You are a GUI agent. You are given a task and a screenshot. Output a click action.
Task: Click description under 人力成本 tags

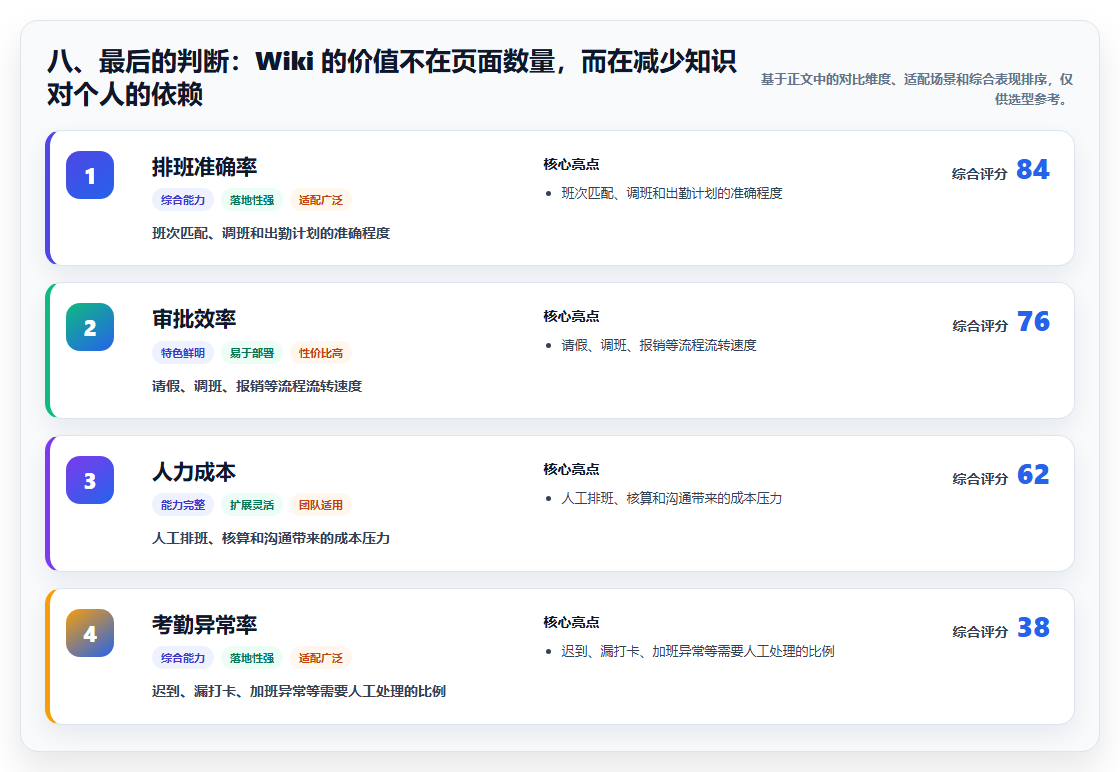271,538
